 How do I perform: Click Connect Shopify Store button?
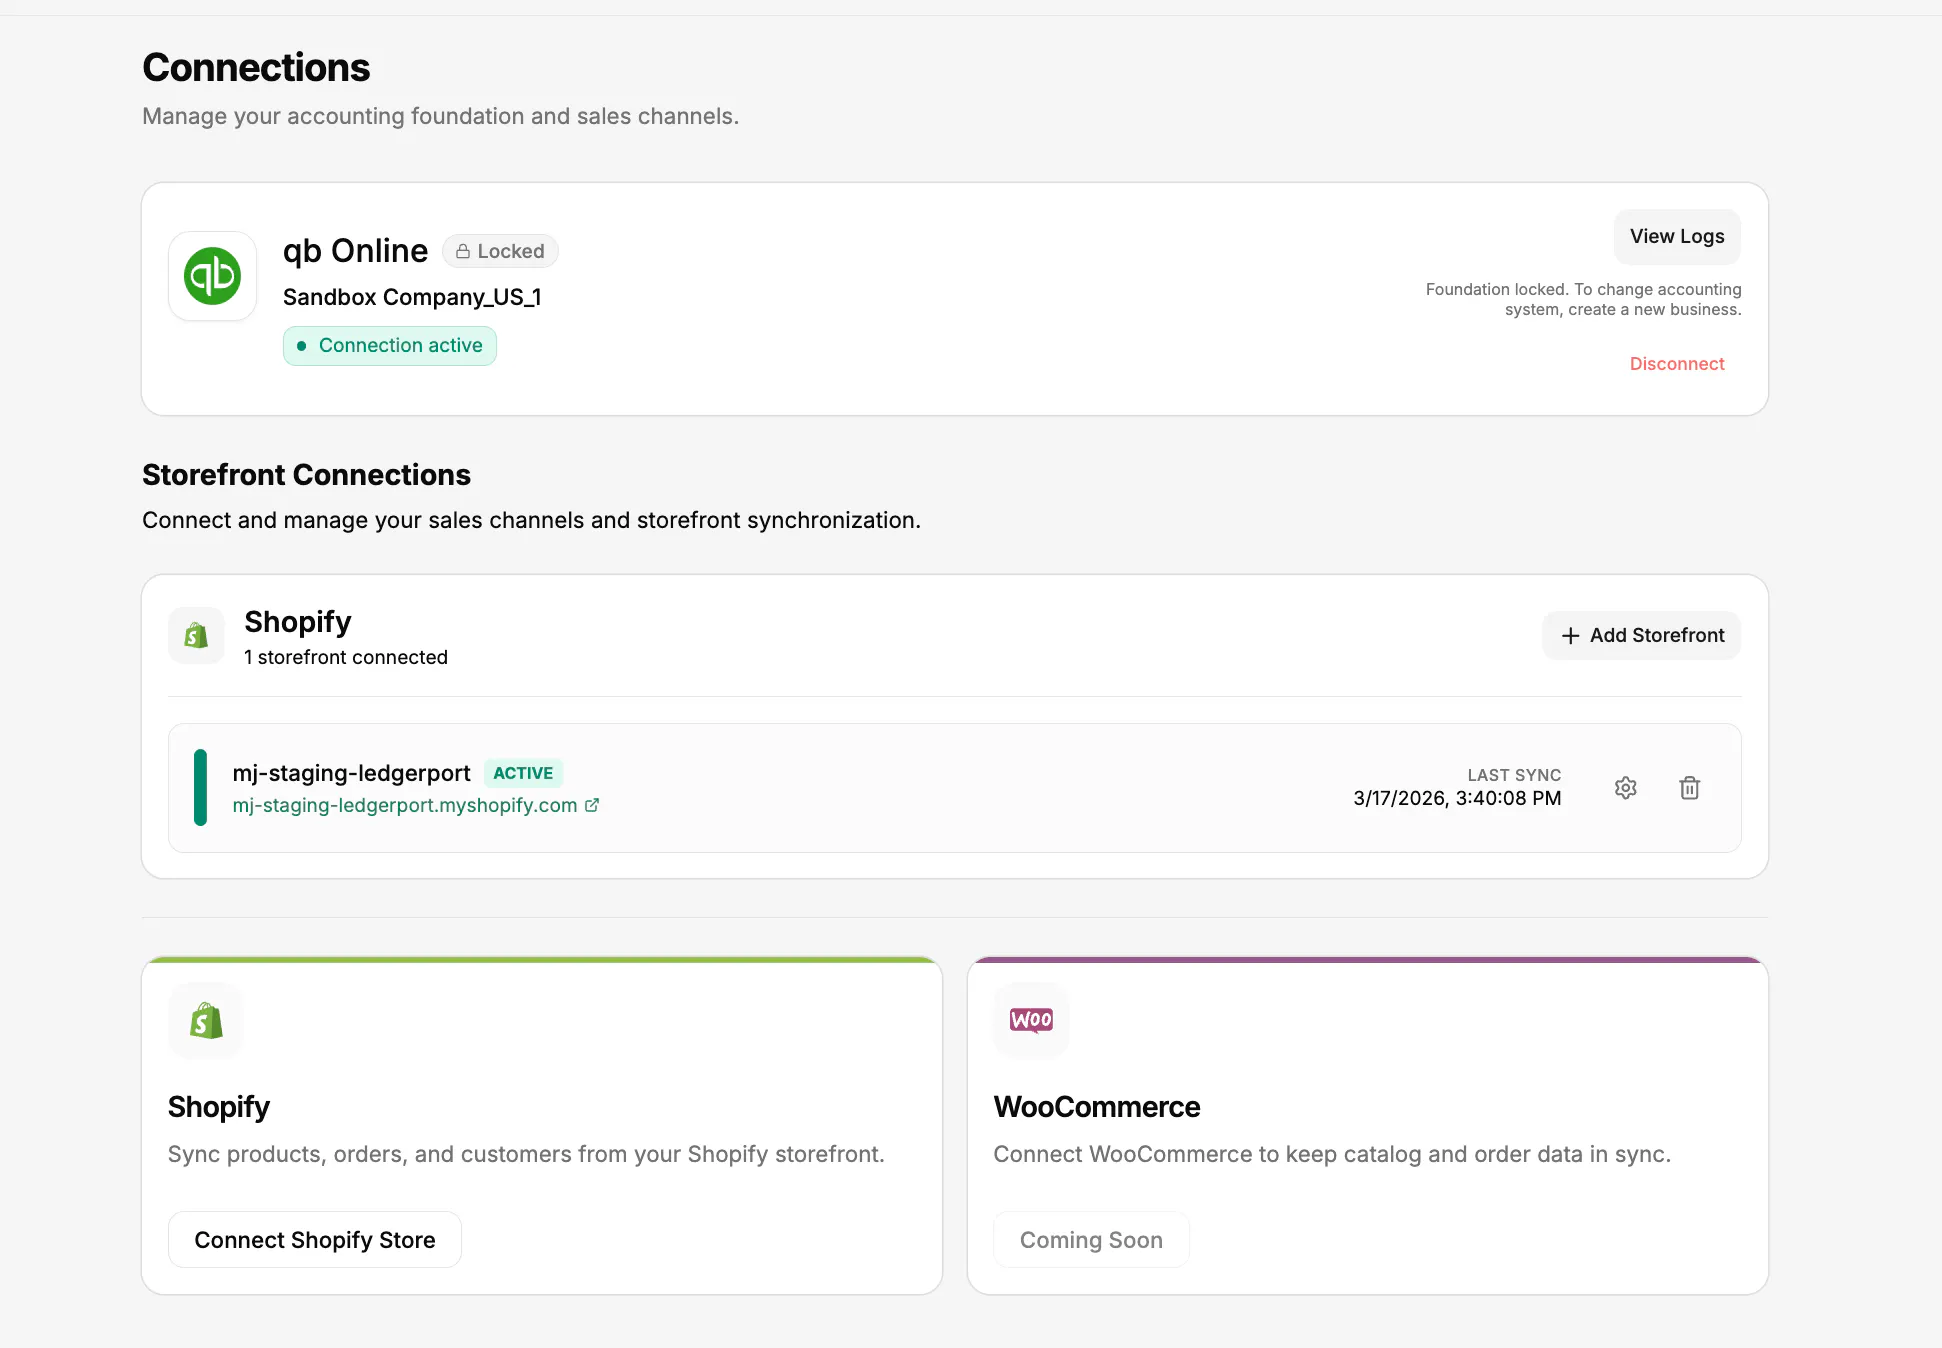tap(315, 1240)
